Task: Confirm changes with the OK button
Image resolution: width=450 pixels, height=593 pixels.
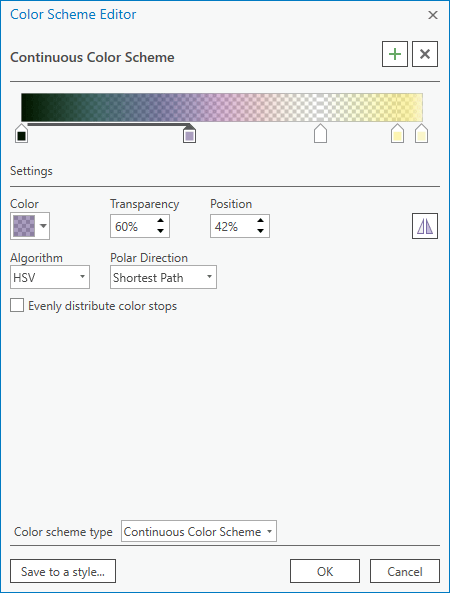Action: click(x=325, y=571)
